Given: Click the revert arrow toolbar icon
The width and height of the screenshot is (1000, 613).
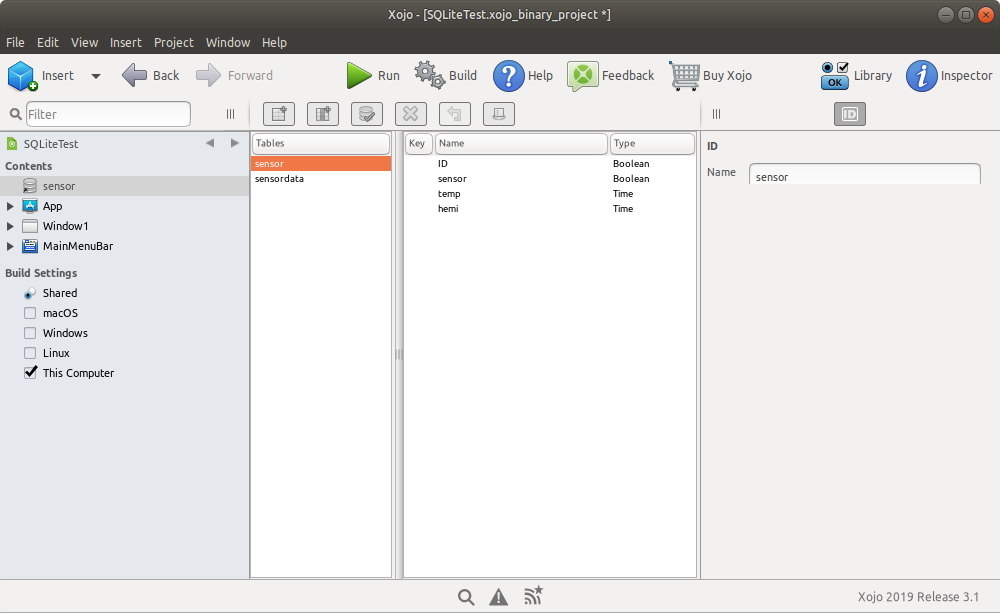Looking at the screenshot, I should click(x=455, y=114).
